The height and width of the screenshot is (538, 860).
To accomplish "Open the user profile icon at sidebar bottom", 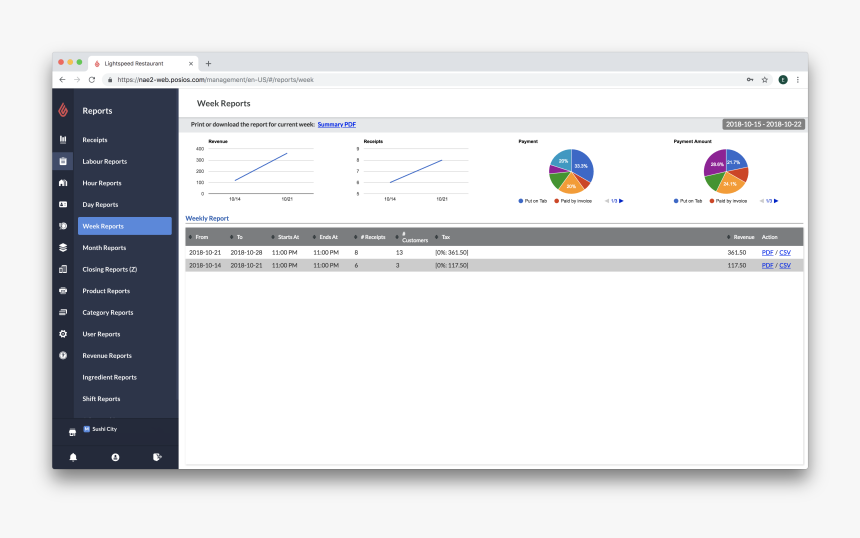I will tap(115, 457).
